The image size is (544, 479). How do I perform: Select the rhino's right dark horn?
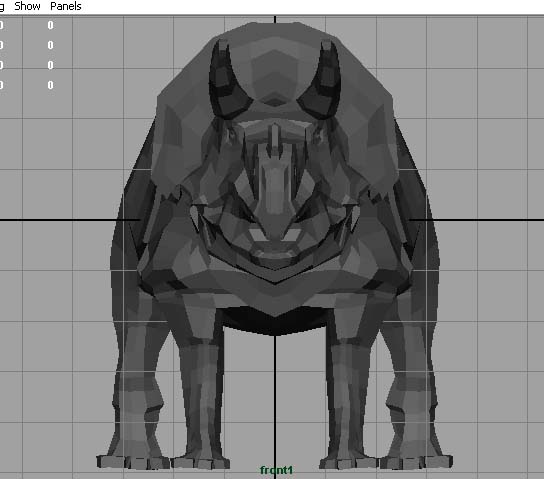click(321, 82)
